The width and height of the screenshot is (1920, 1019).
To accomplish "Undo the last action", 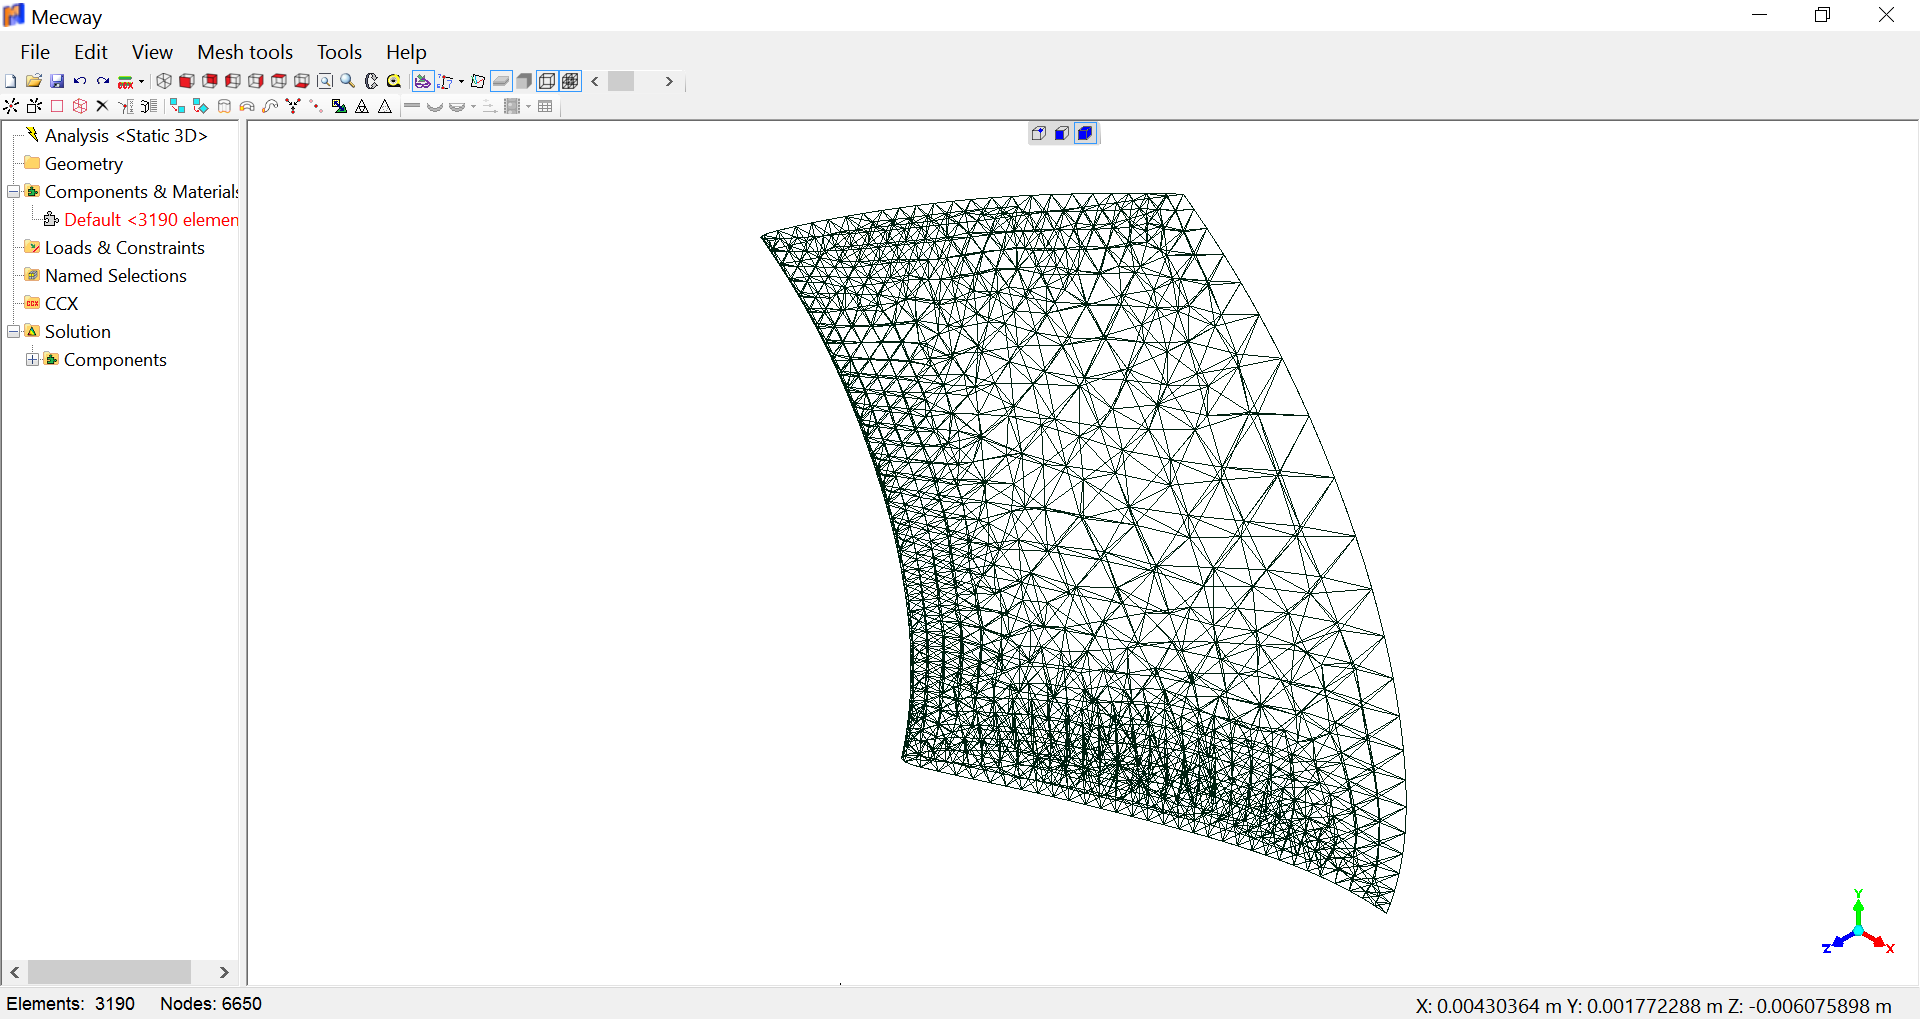I will click(80, 81).
